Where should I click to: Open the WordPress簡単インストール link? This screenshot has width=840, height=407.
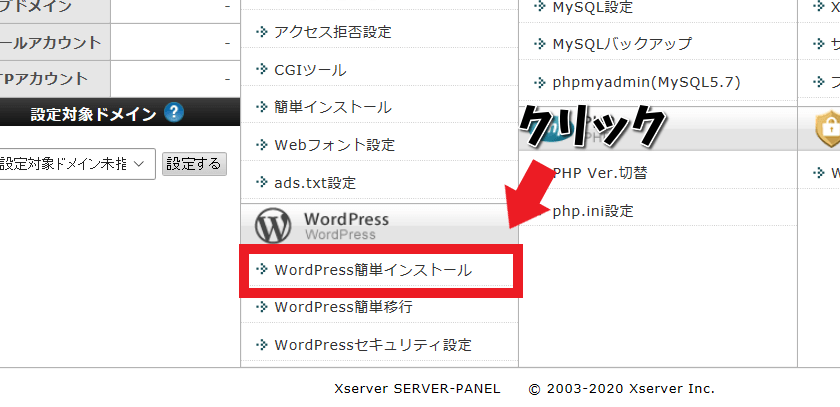pos(373,270)
